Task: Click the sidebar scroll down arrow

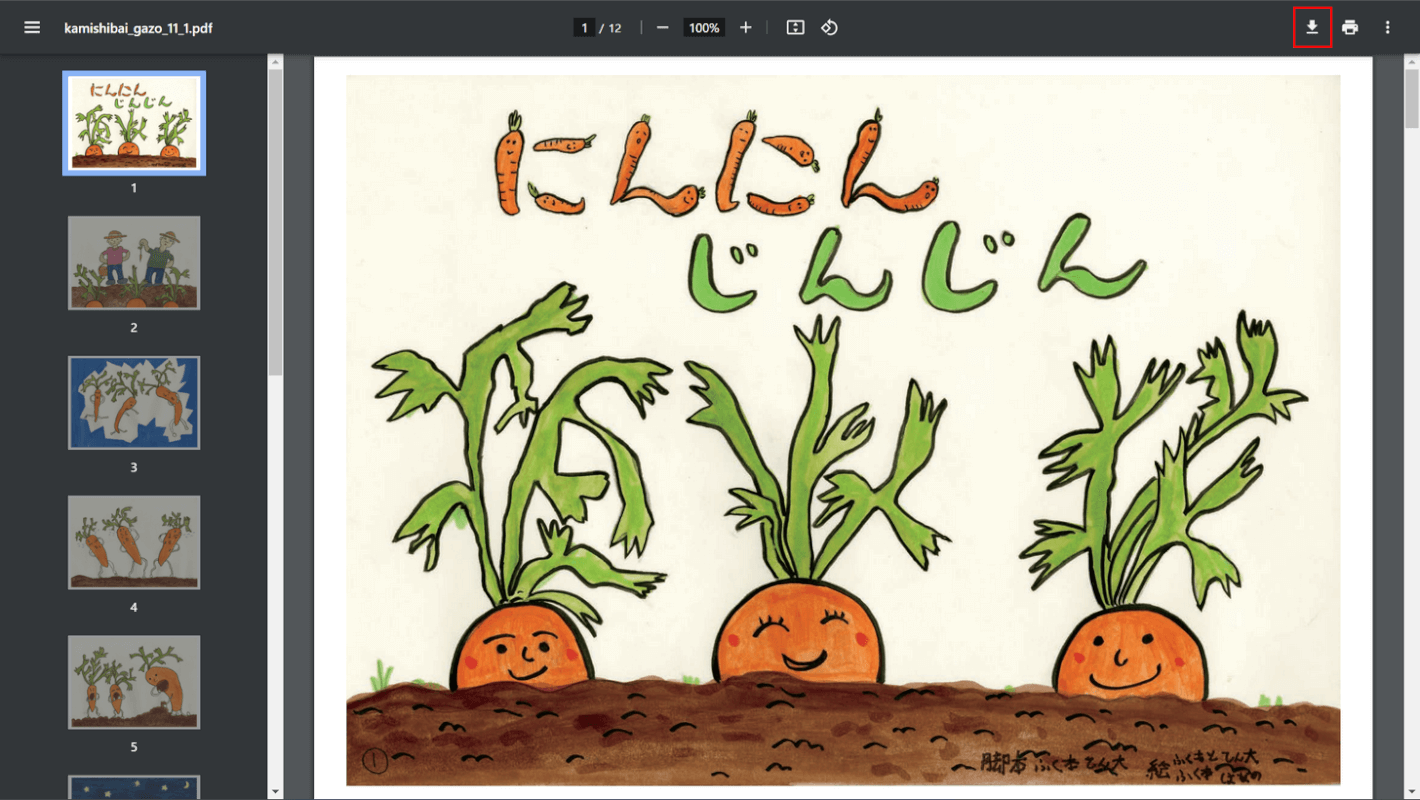Action: 276,792
